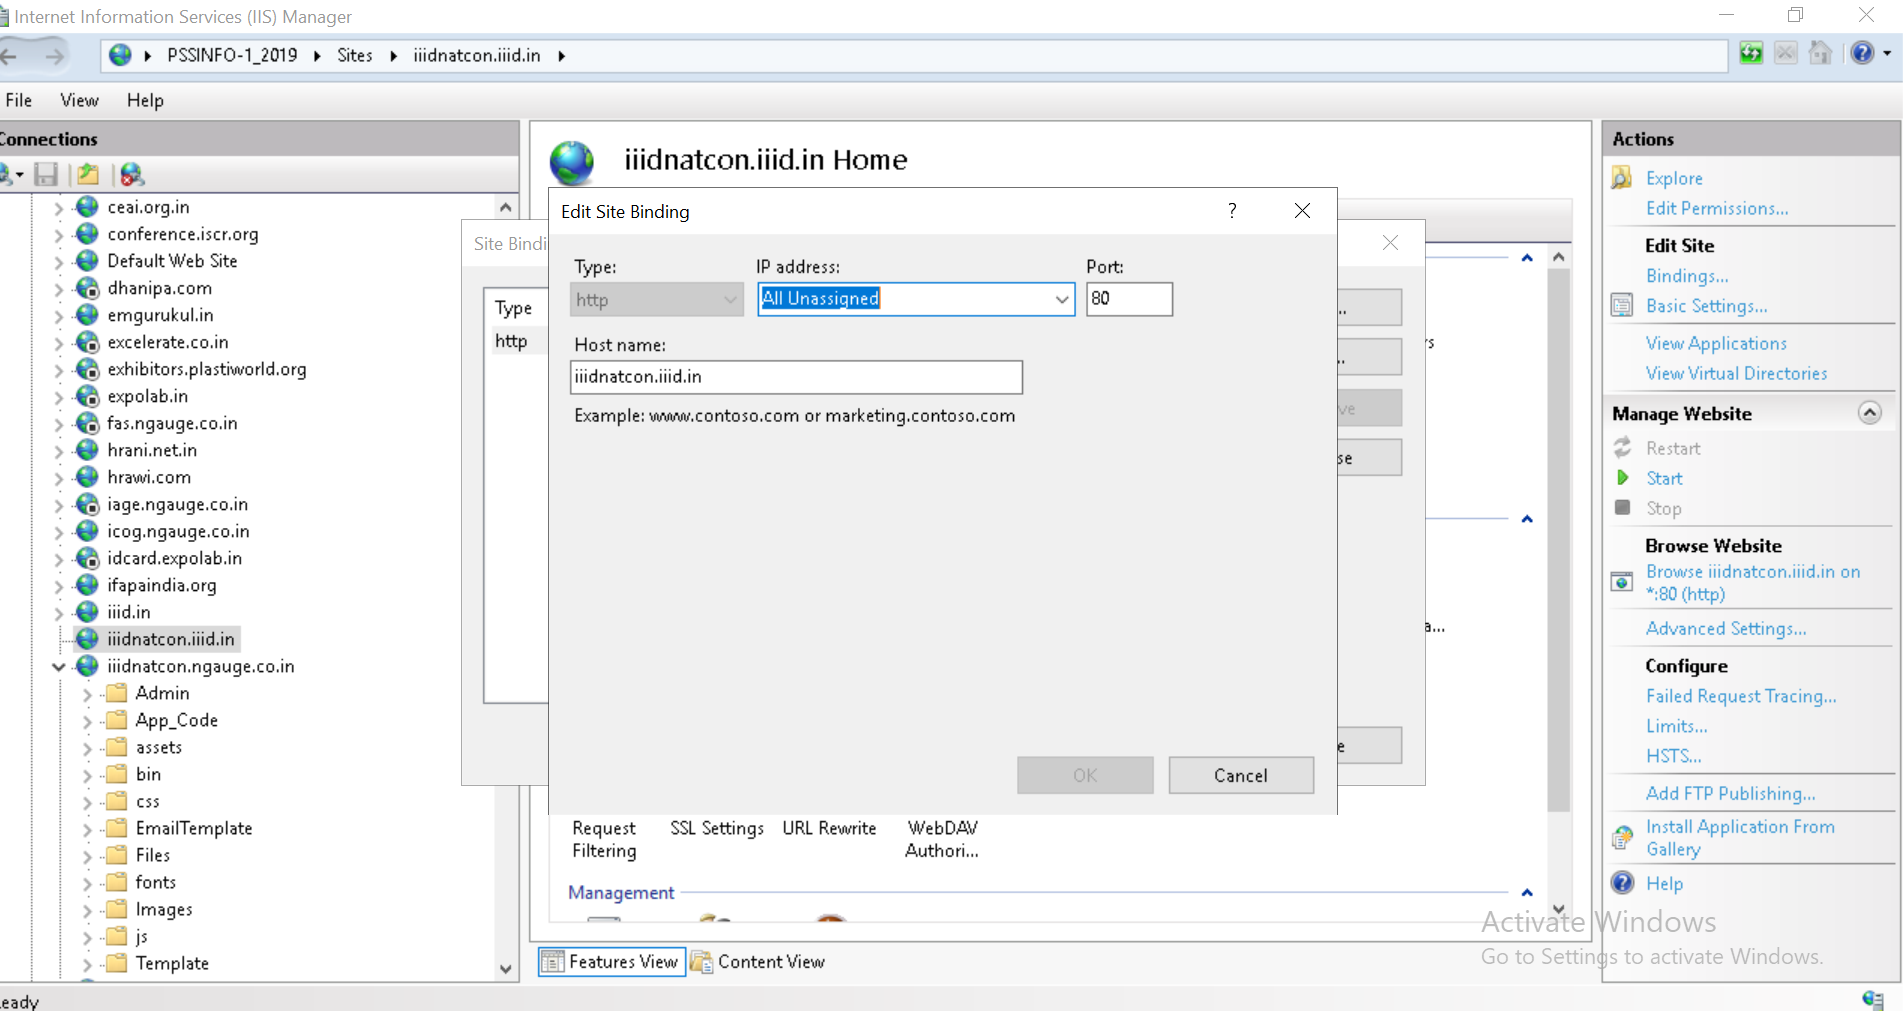Collapse the Manage Website section

(x=1869, y=413)
